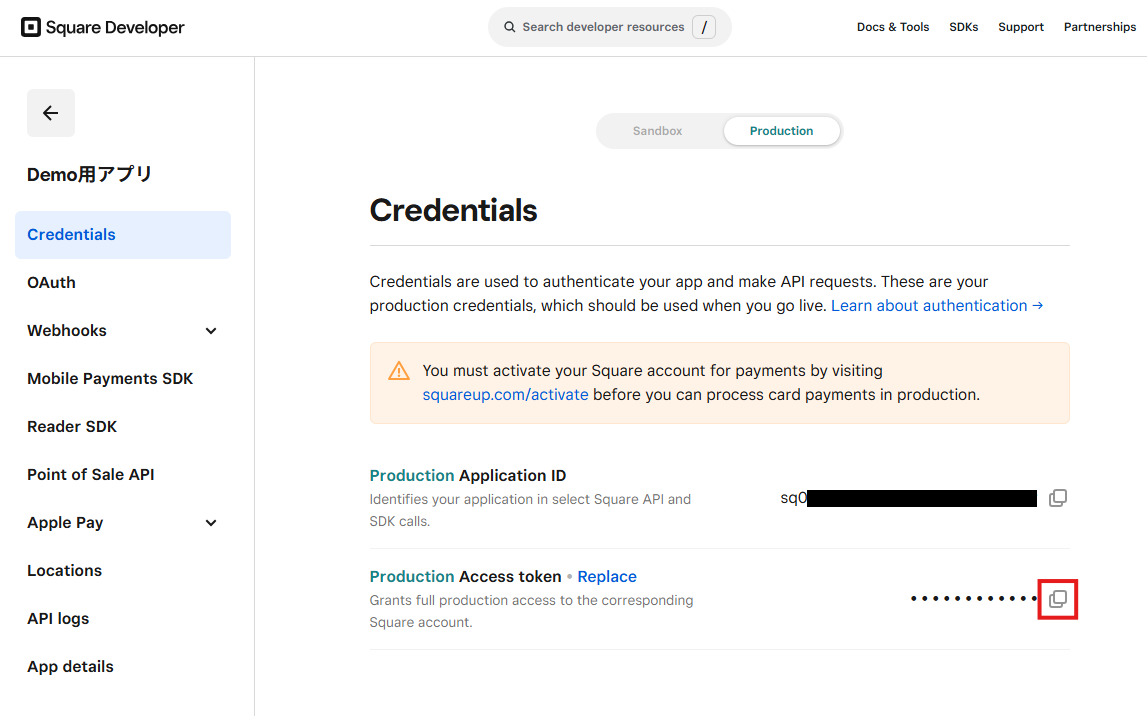This screenshot has width=1147, height=716.
Task: Open Docs & Tools menu
Action: (x=893, y=27)
